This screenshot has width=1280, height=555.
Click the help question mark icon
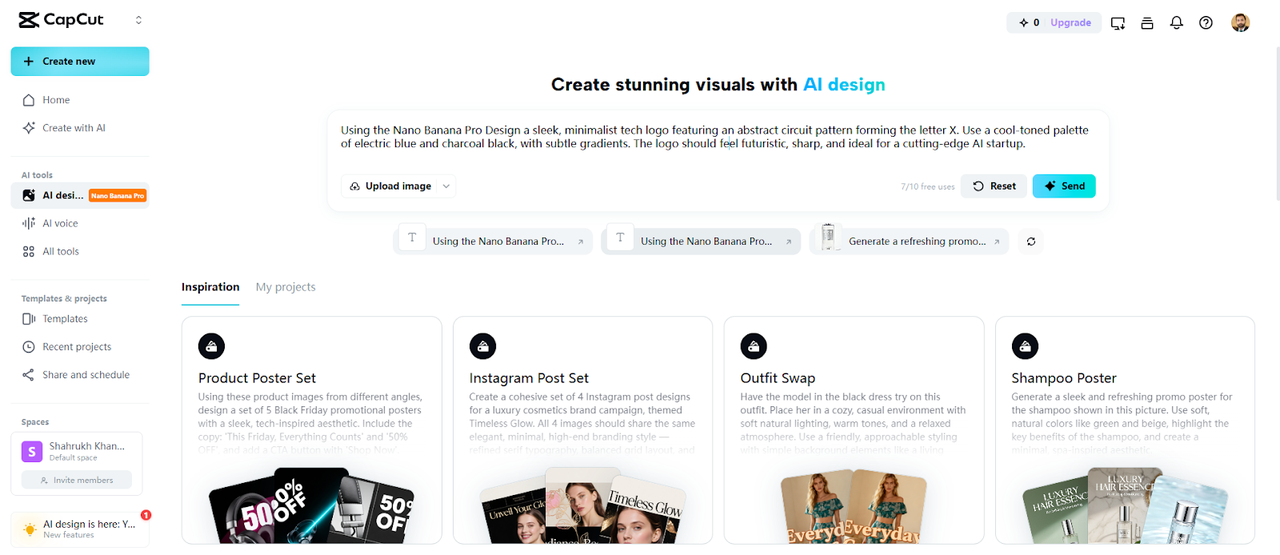pyautogui.click(x=1206, y=22)
